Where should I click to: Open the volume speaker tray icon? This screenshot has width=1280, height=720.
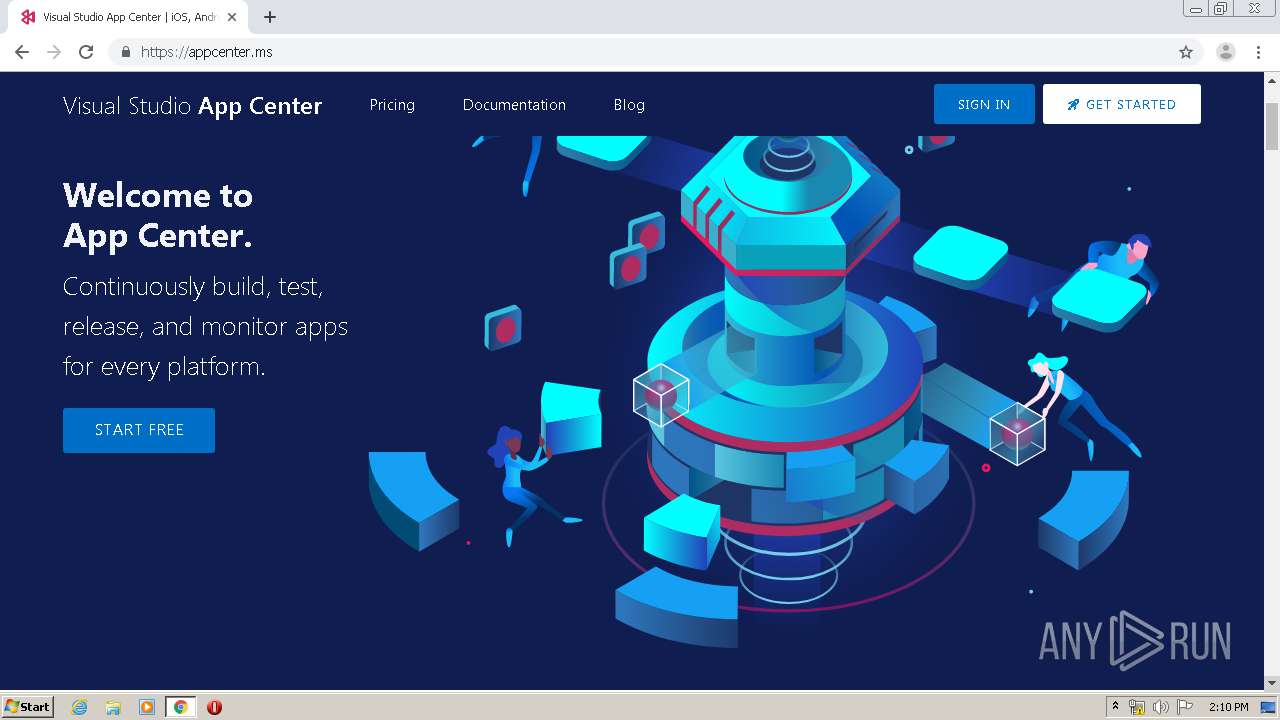click(1161, 707)
